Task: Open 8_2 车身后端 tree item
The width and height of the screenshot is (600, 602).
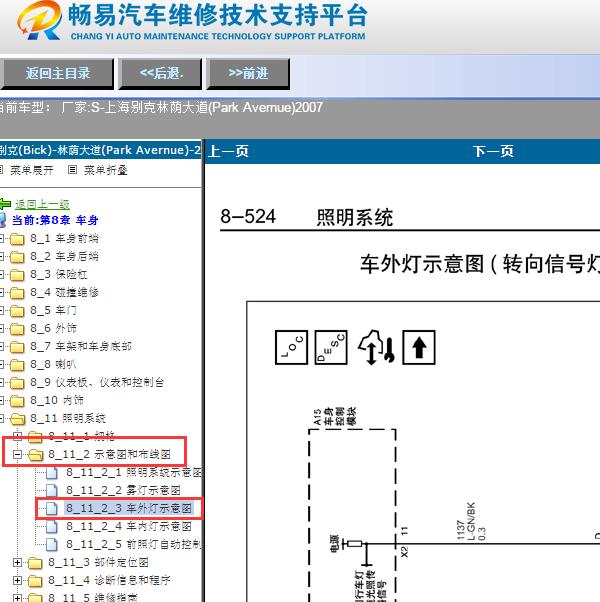Action: click(x=64, y=256)
